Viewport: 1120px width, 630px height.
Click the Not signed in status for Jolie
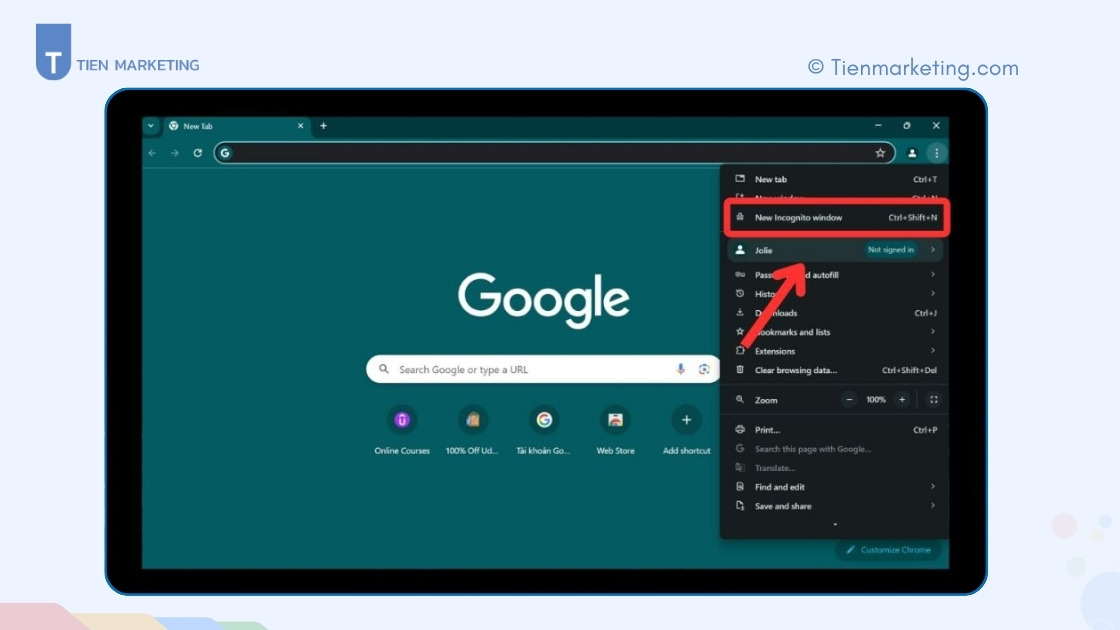pyautogui.click(x=890, y=250)
